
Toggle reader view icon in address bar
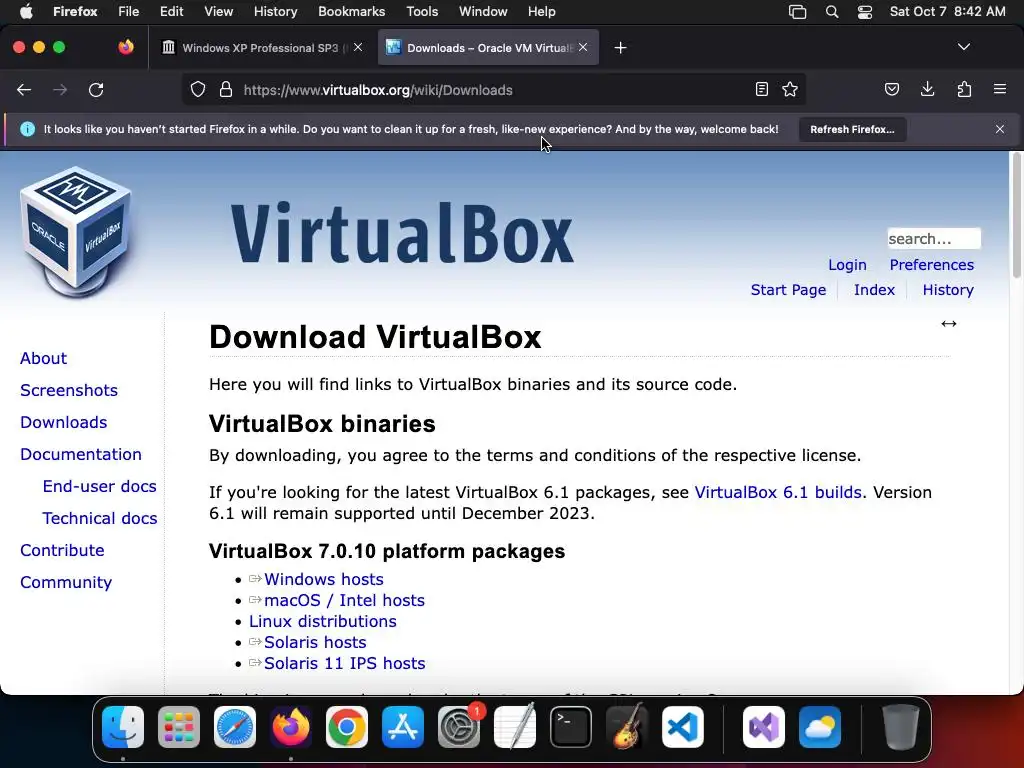pyautogui.click(x=761, y=89)
